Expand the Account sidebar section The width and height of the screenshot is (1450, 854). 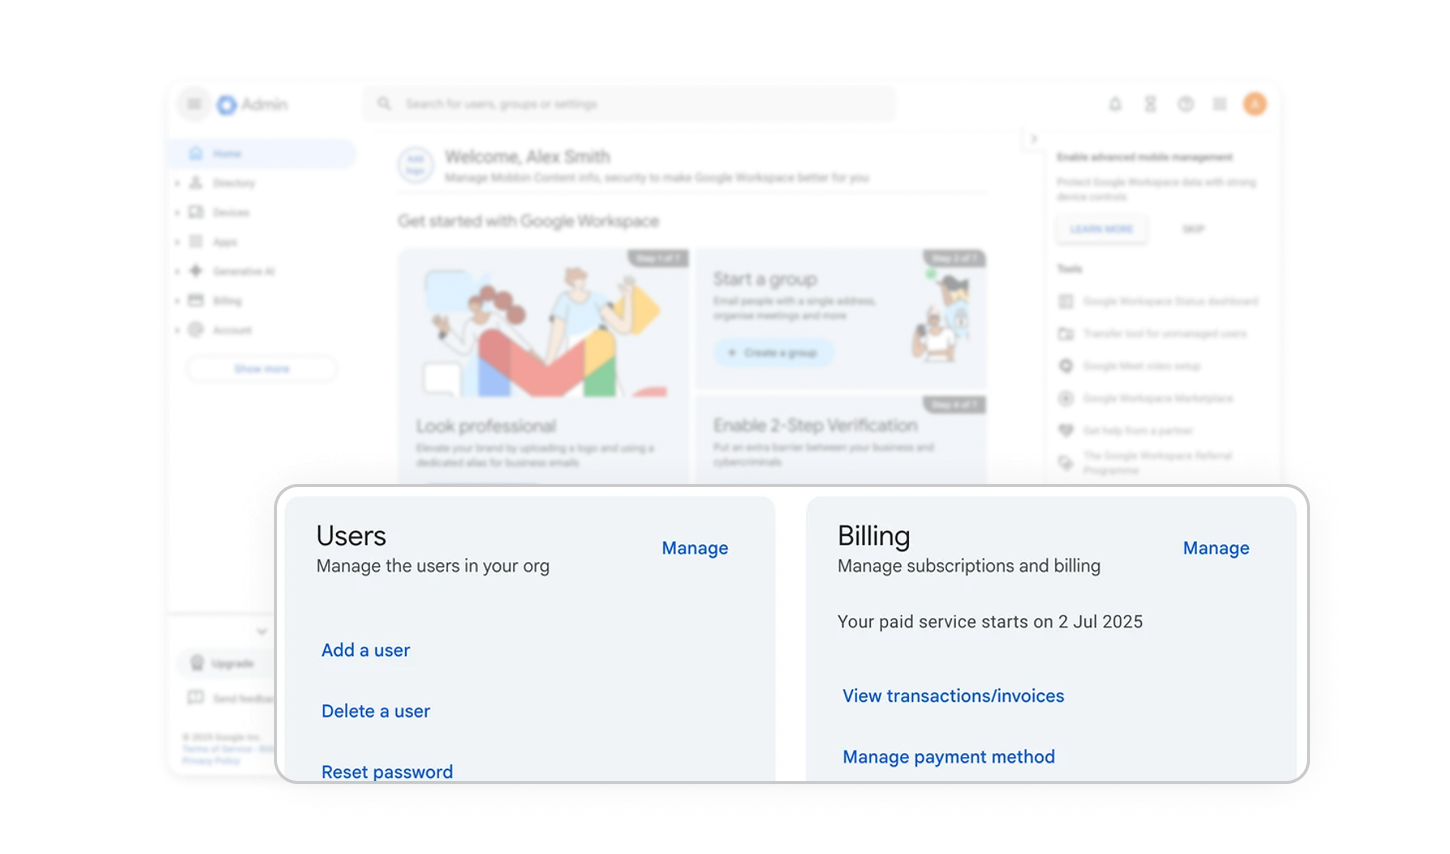click(x=177, y=329)
